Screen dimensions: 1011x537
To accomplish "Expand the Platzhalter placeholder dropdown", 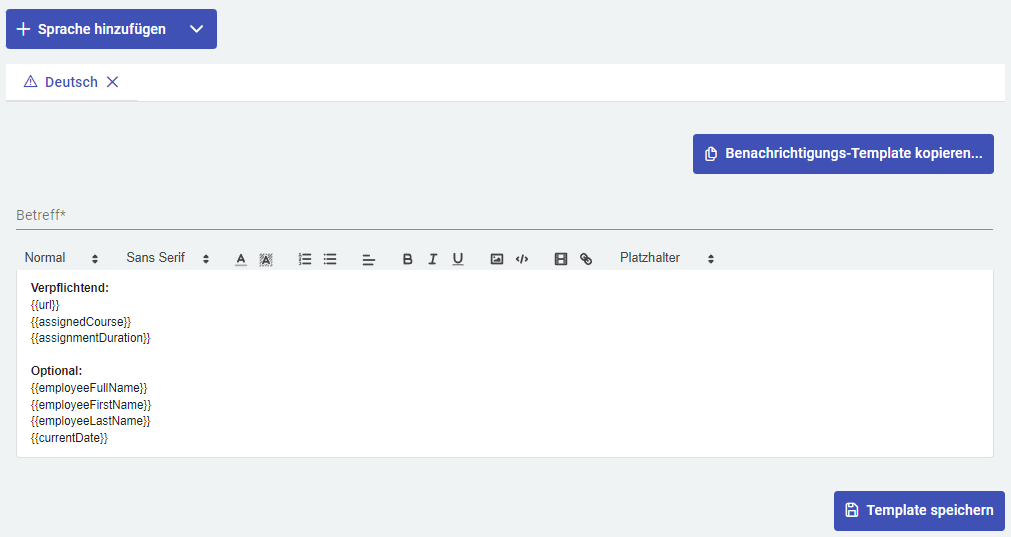I will (x=667, y=258).
